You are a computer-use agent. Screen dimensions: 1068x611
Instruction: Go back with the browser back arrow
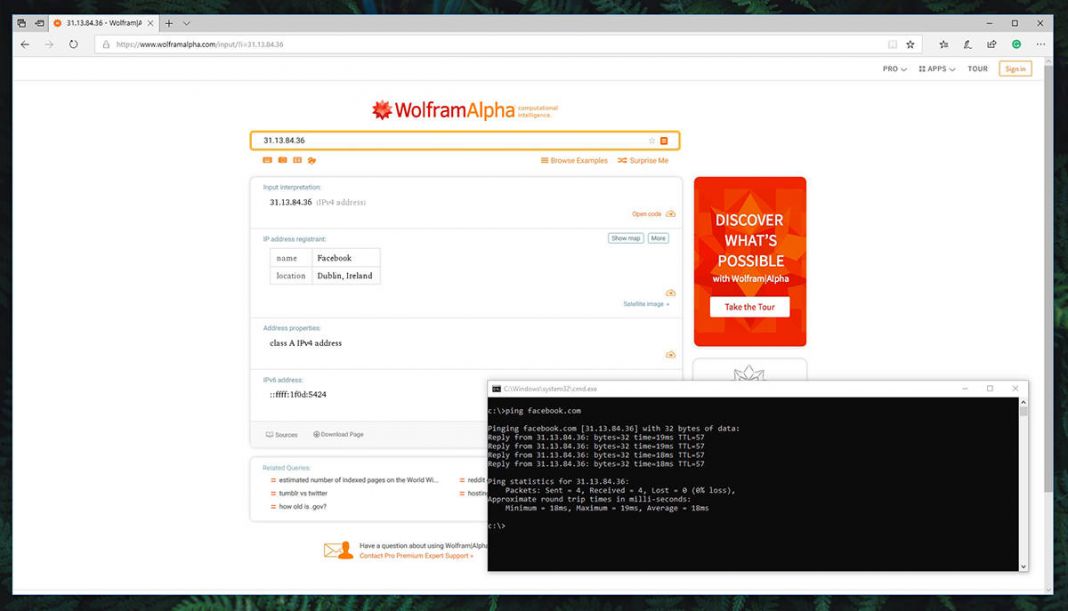pos(25,44)
